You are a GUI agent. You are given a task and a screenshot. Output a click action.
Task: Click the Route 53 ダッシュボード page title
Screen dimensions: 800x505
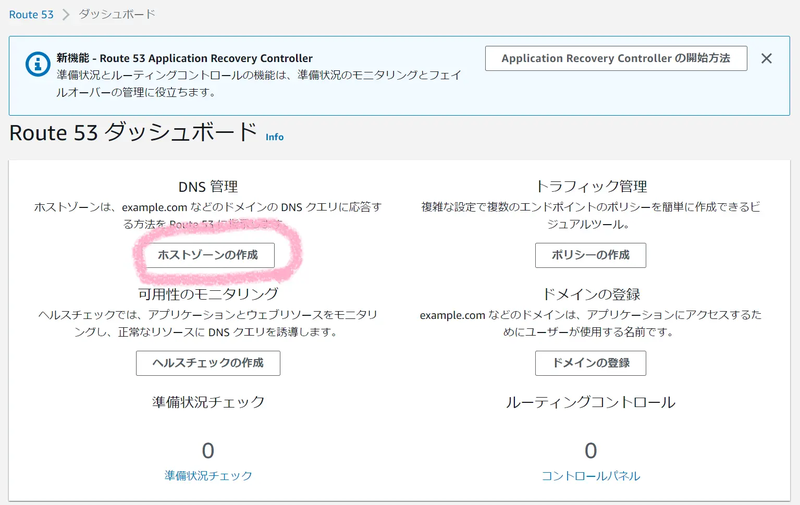134,133
